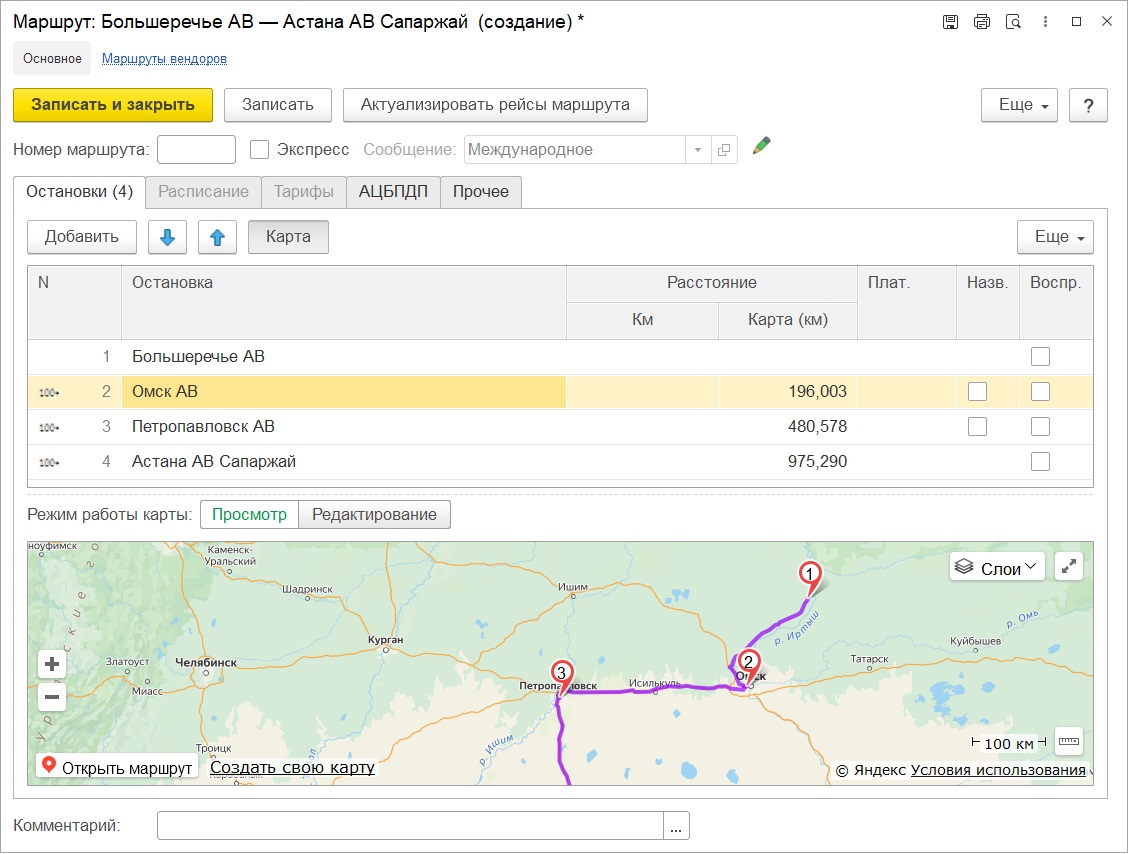Move stop down with blue down arrow
This screenshot has height=854, width=1128.
click(x=167, y=237)
